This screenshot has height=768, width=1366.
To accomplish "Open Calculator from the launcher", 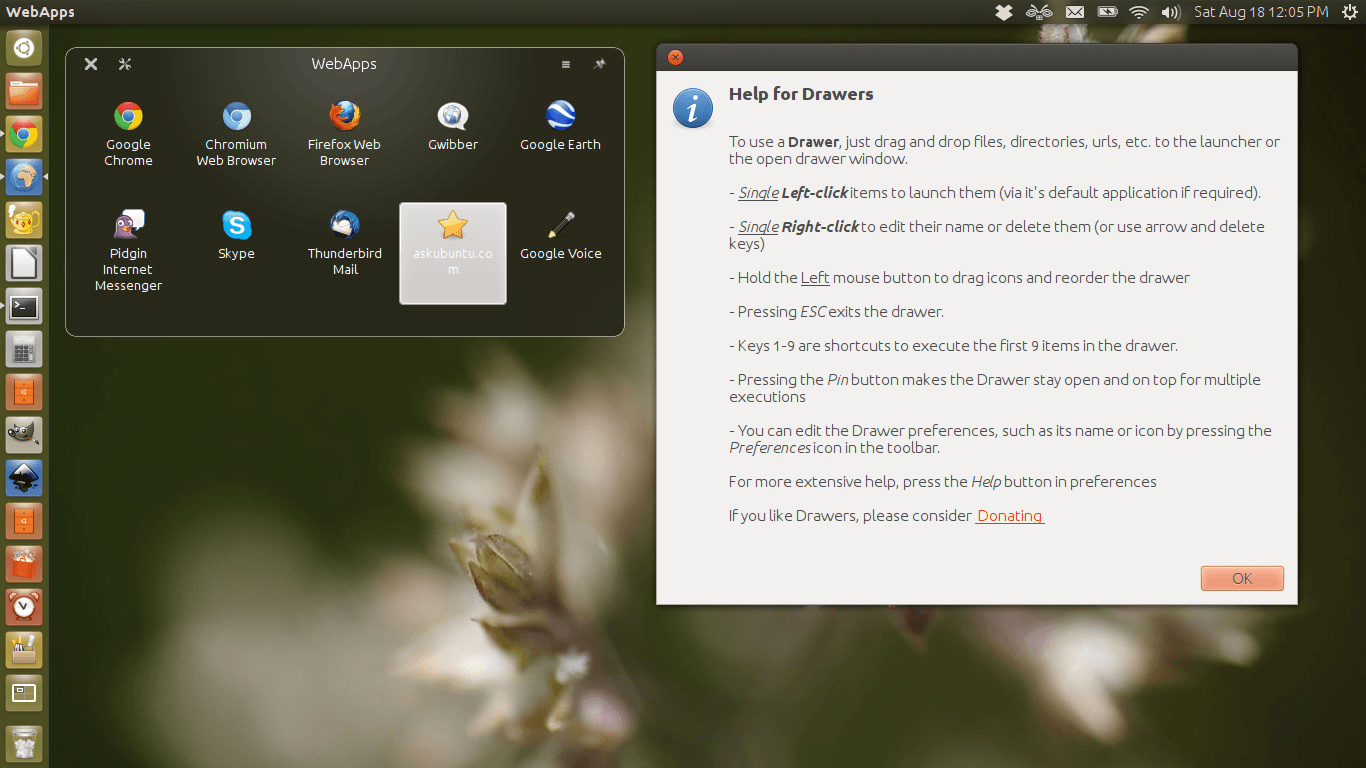I will pyautogui.click(x=24, y=349).
